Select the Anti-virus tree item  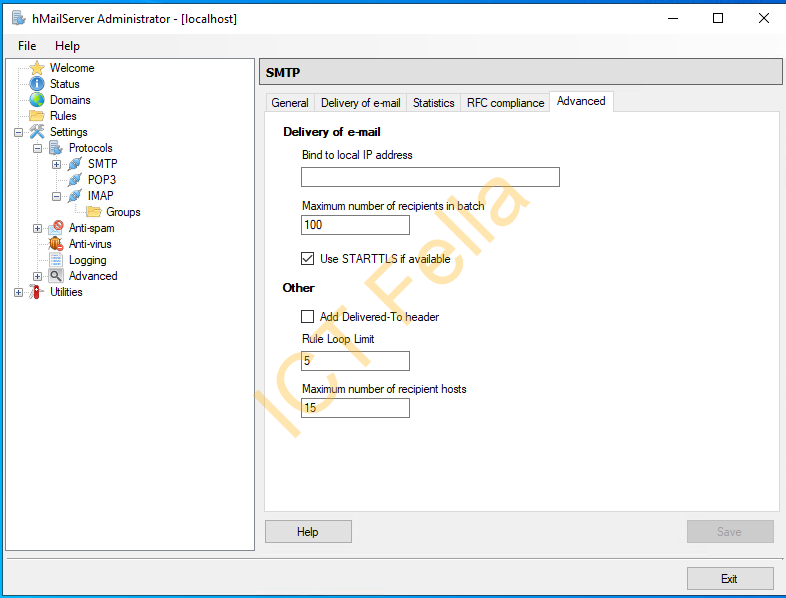coord(90,244)
